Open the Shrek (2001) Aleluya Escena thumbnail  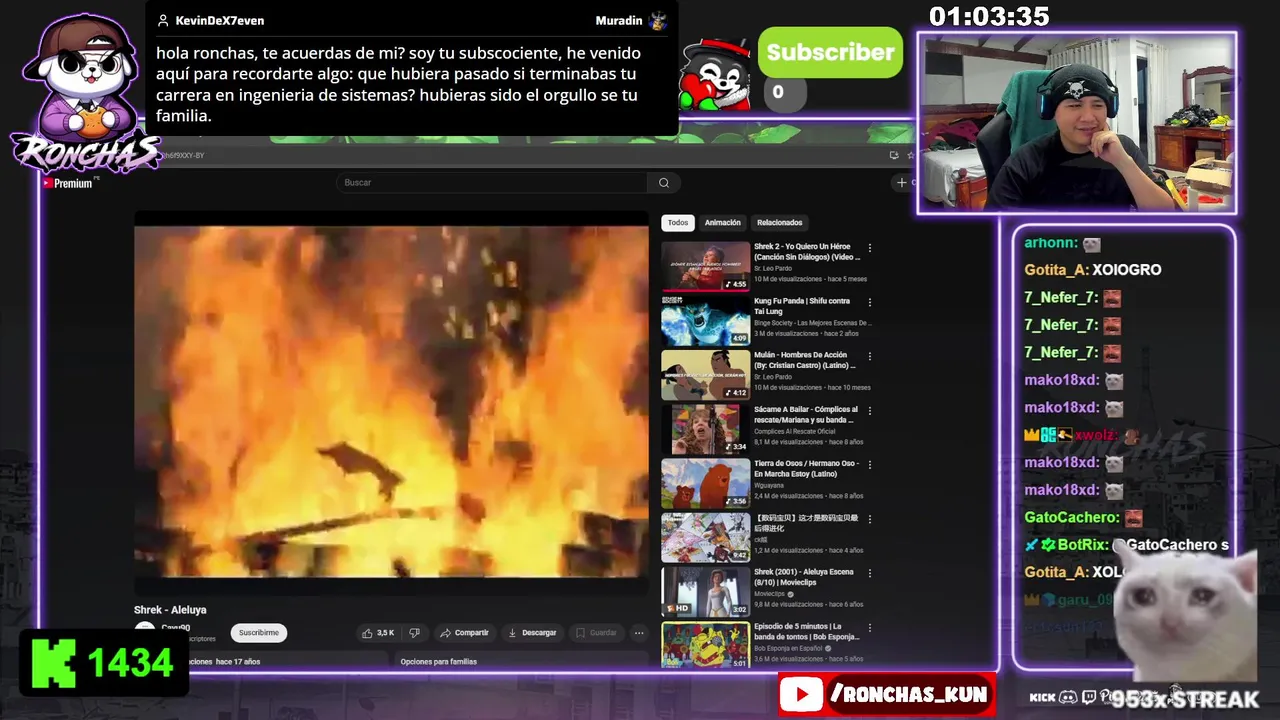click(x=705, y=592)
